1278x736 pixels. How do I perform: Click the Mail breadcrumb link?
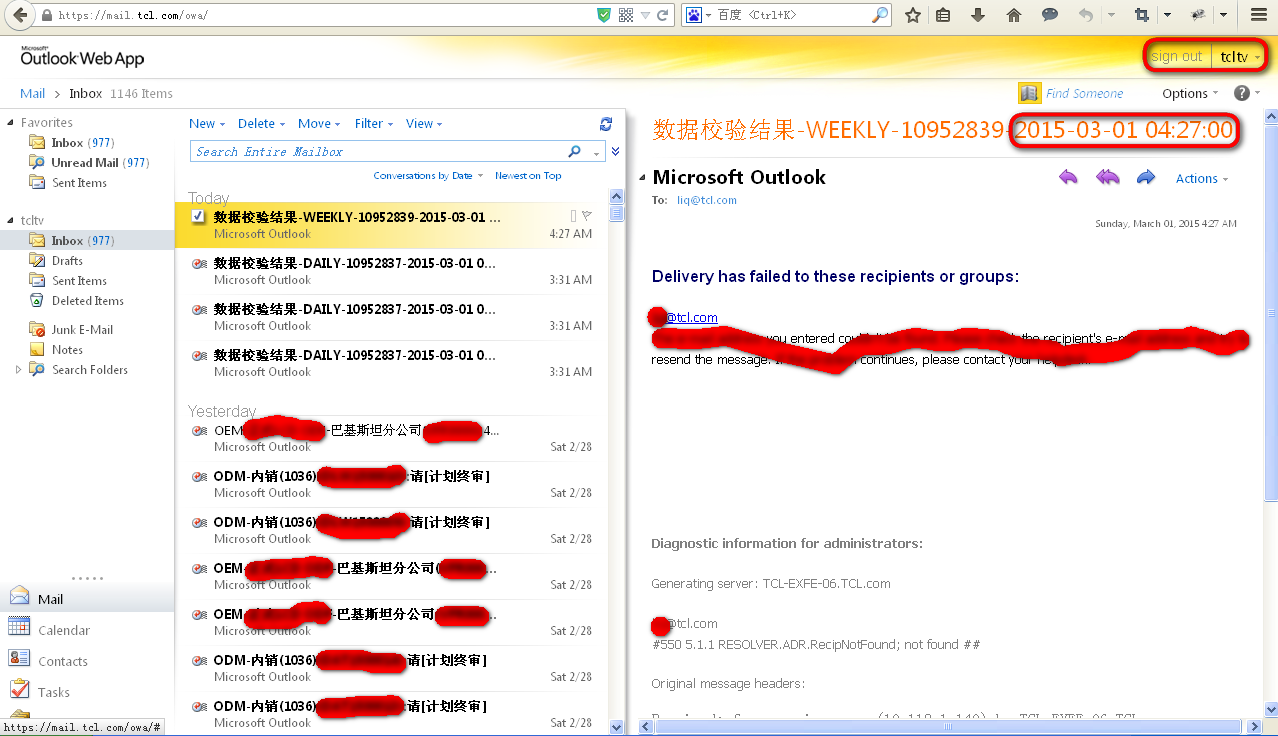(33, 93)
